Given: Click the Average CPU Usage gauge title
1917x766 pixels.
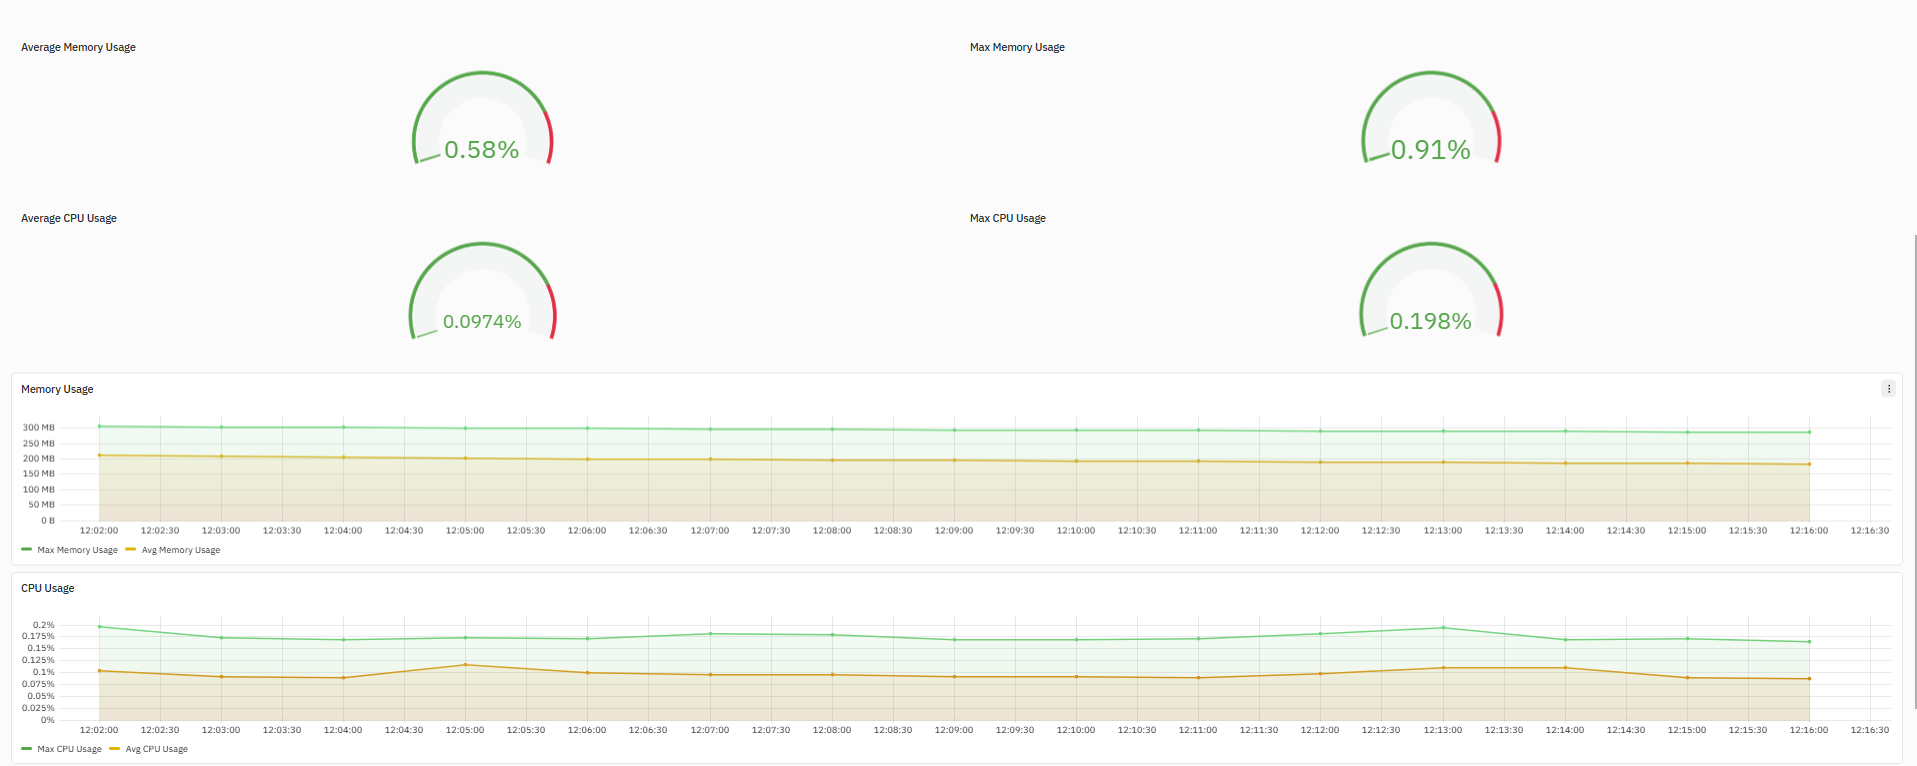Looking at the screenshot, I should click(x=69, y=218).
